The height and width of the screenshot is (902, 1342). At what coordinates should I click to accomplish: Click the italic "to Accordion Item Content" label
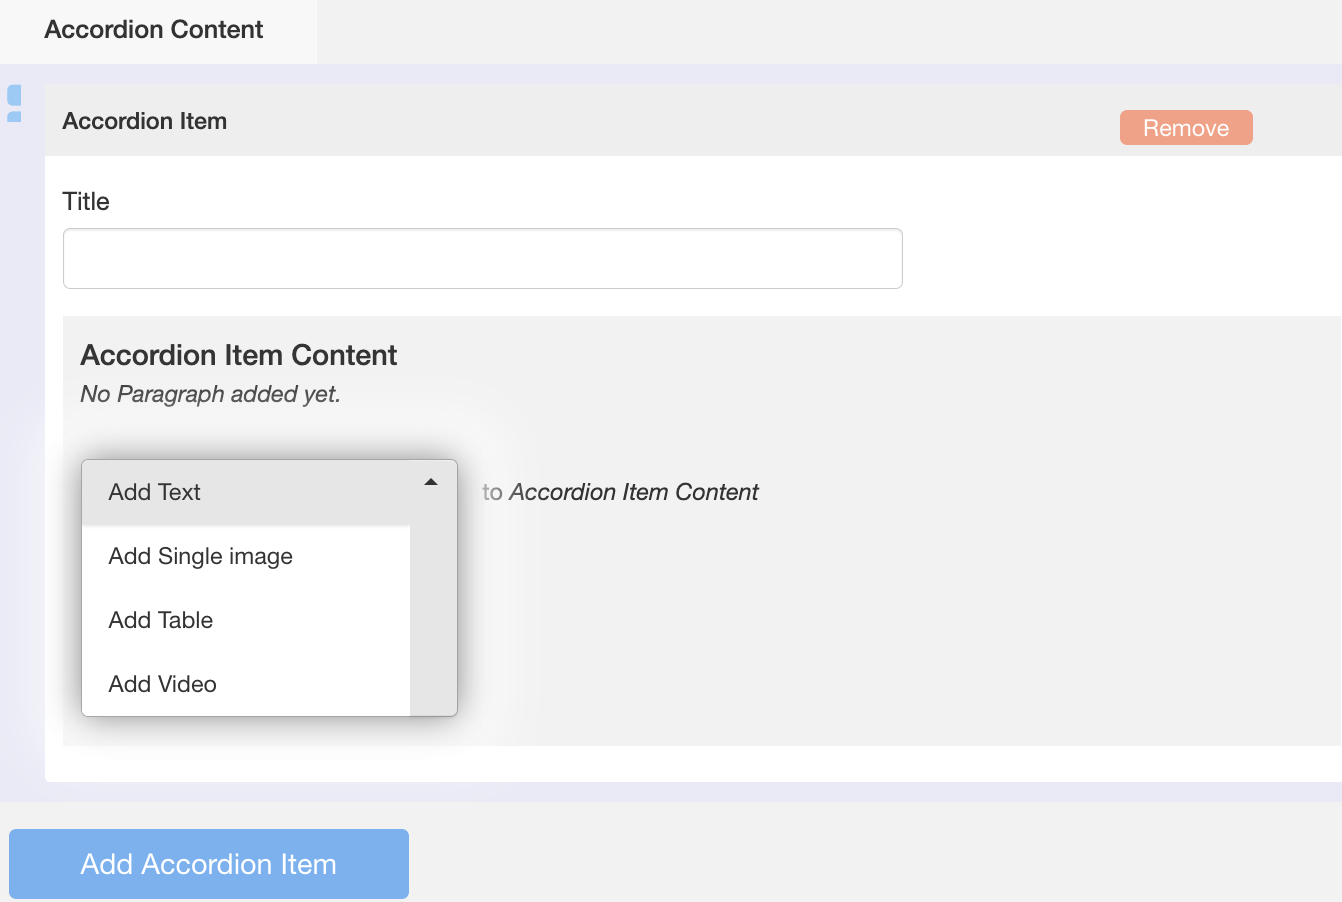tap(618, 491)
